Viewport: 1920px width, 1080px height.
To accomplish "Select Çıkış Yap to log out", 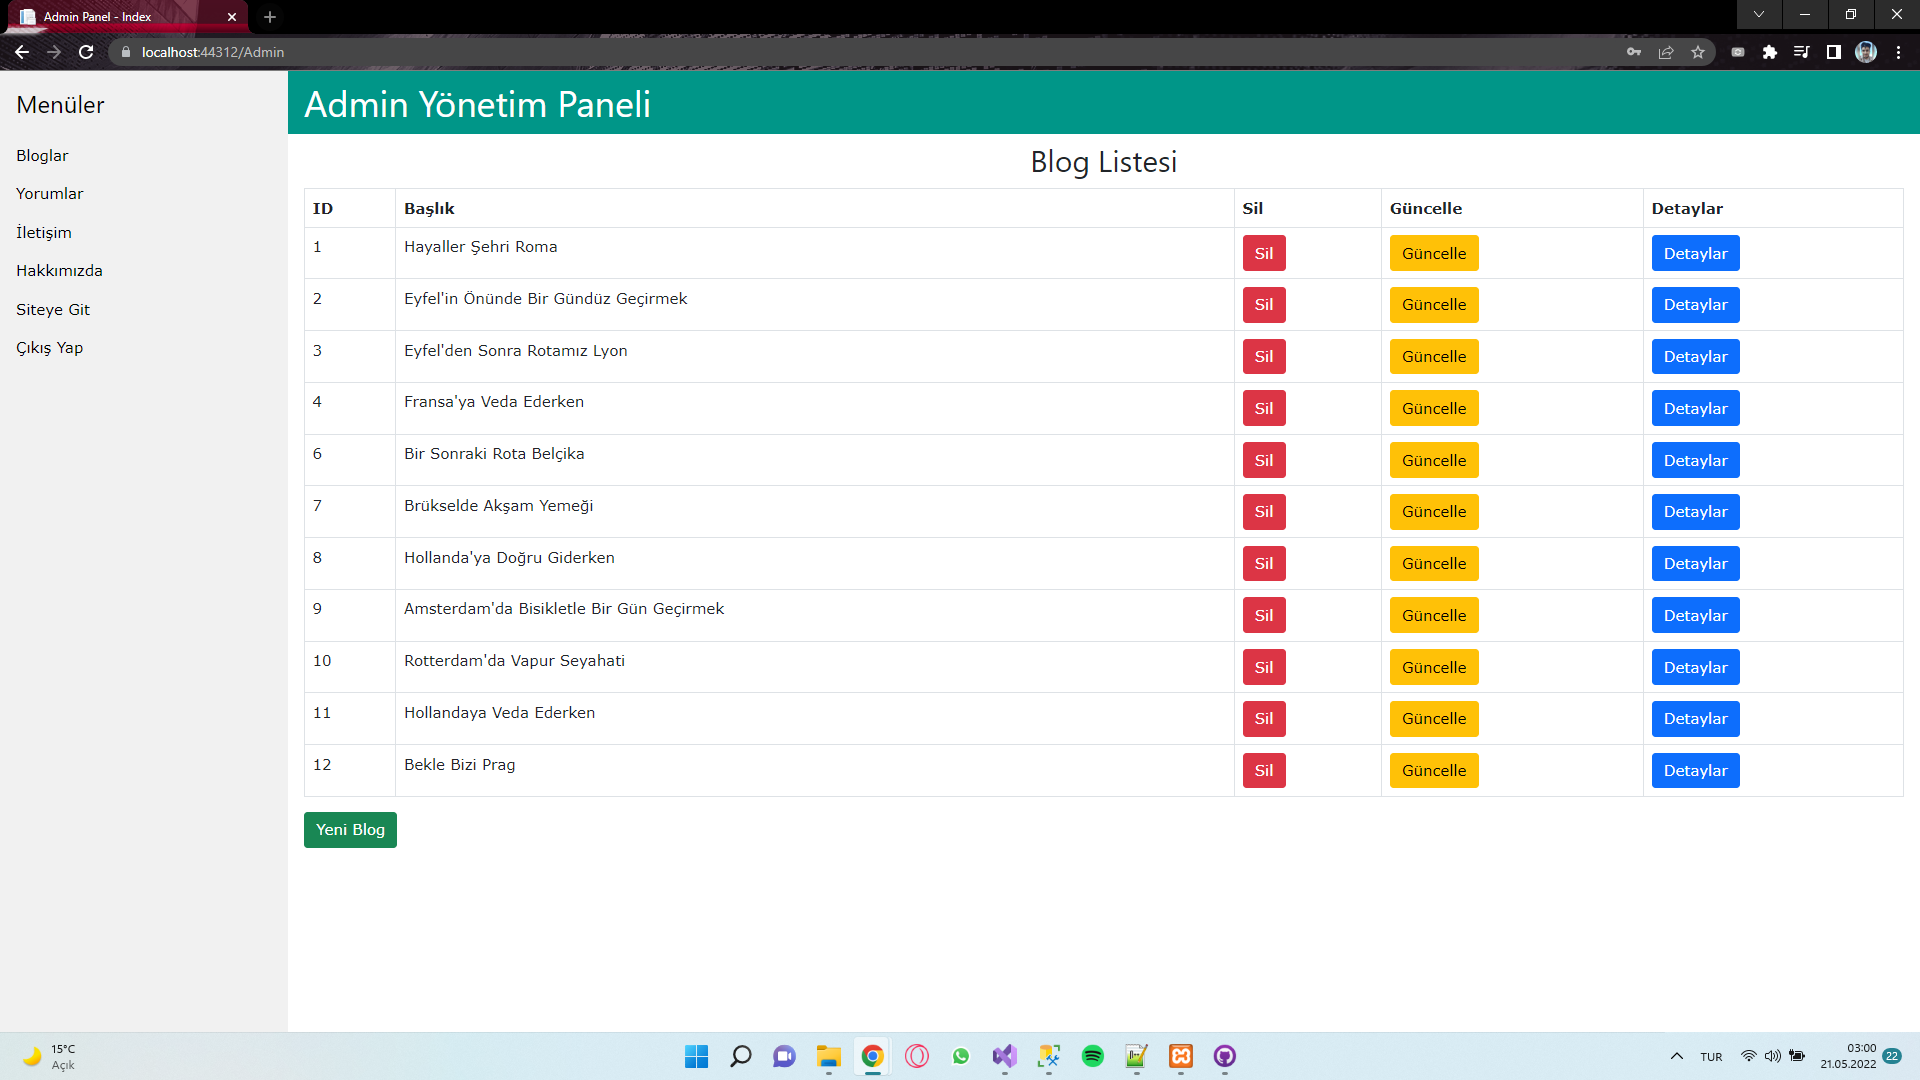I will 50,348.
